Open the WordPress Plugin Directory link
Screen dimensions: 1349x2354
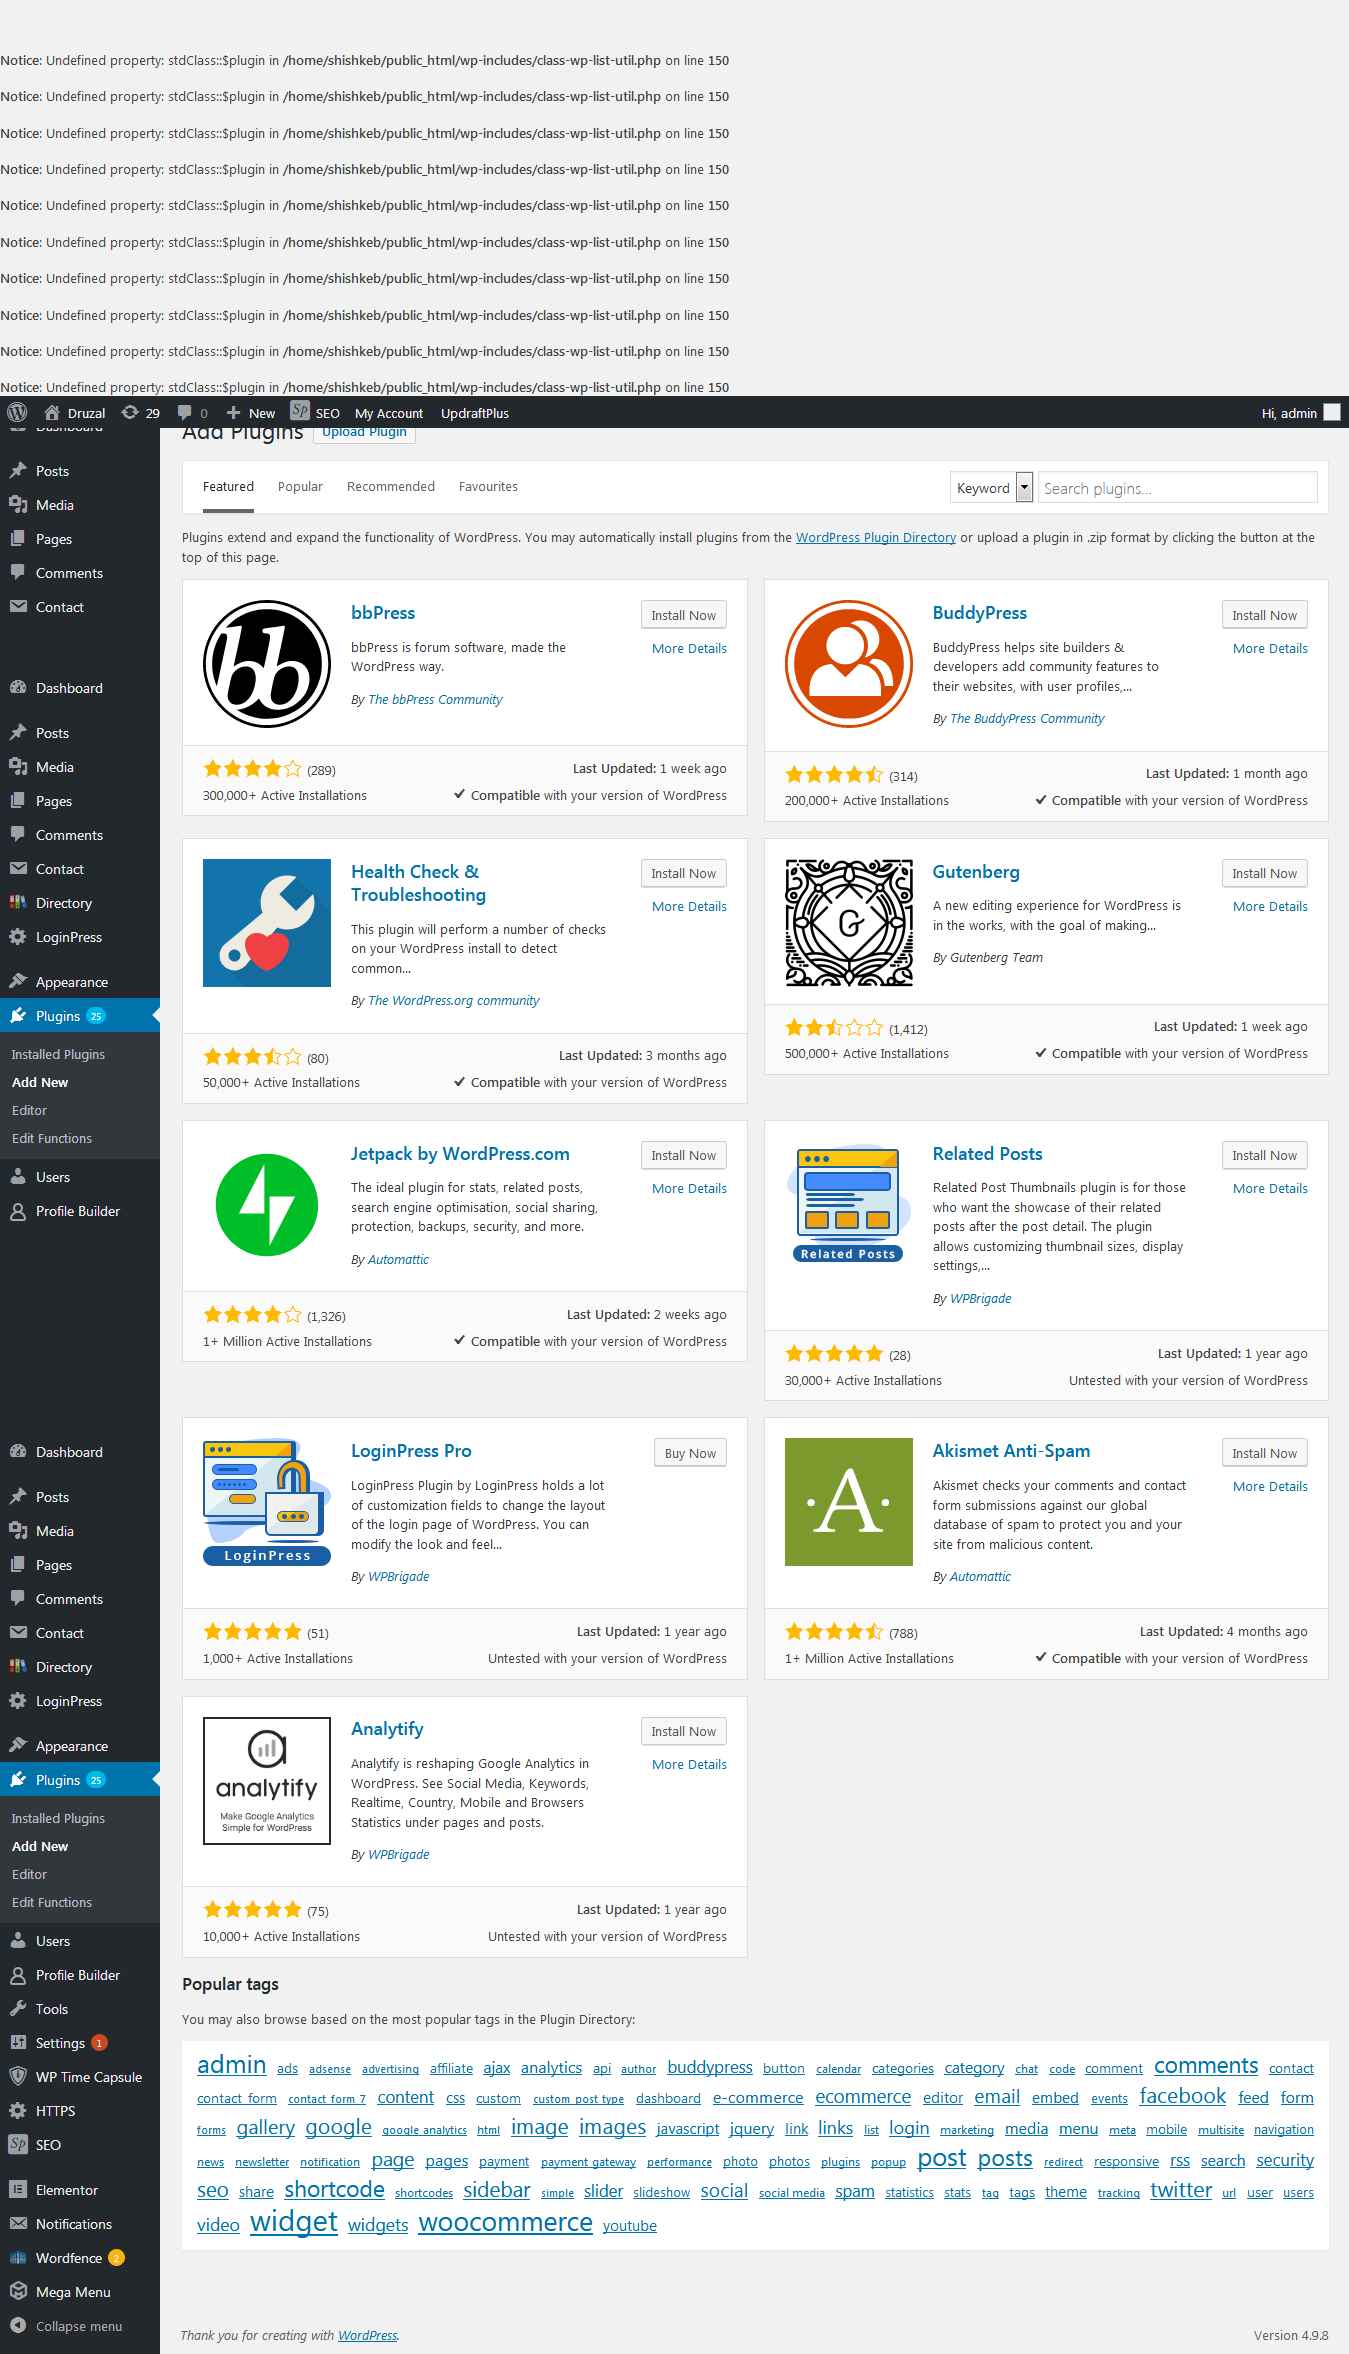pos(876,537)
